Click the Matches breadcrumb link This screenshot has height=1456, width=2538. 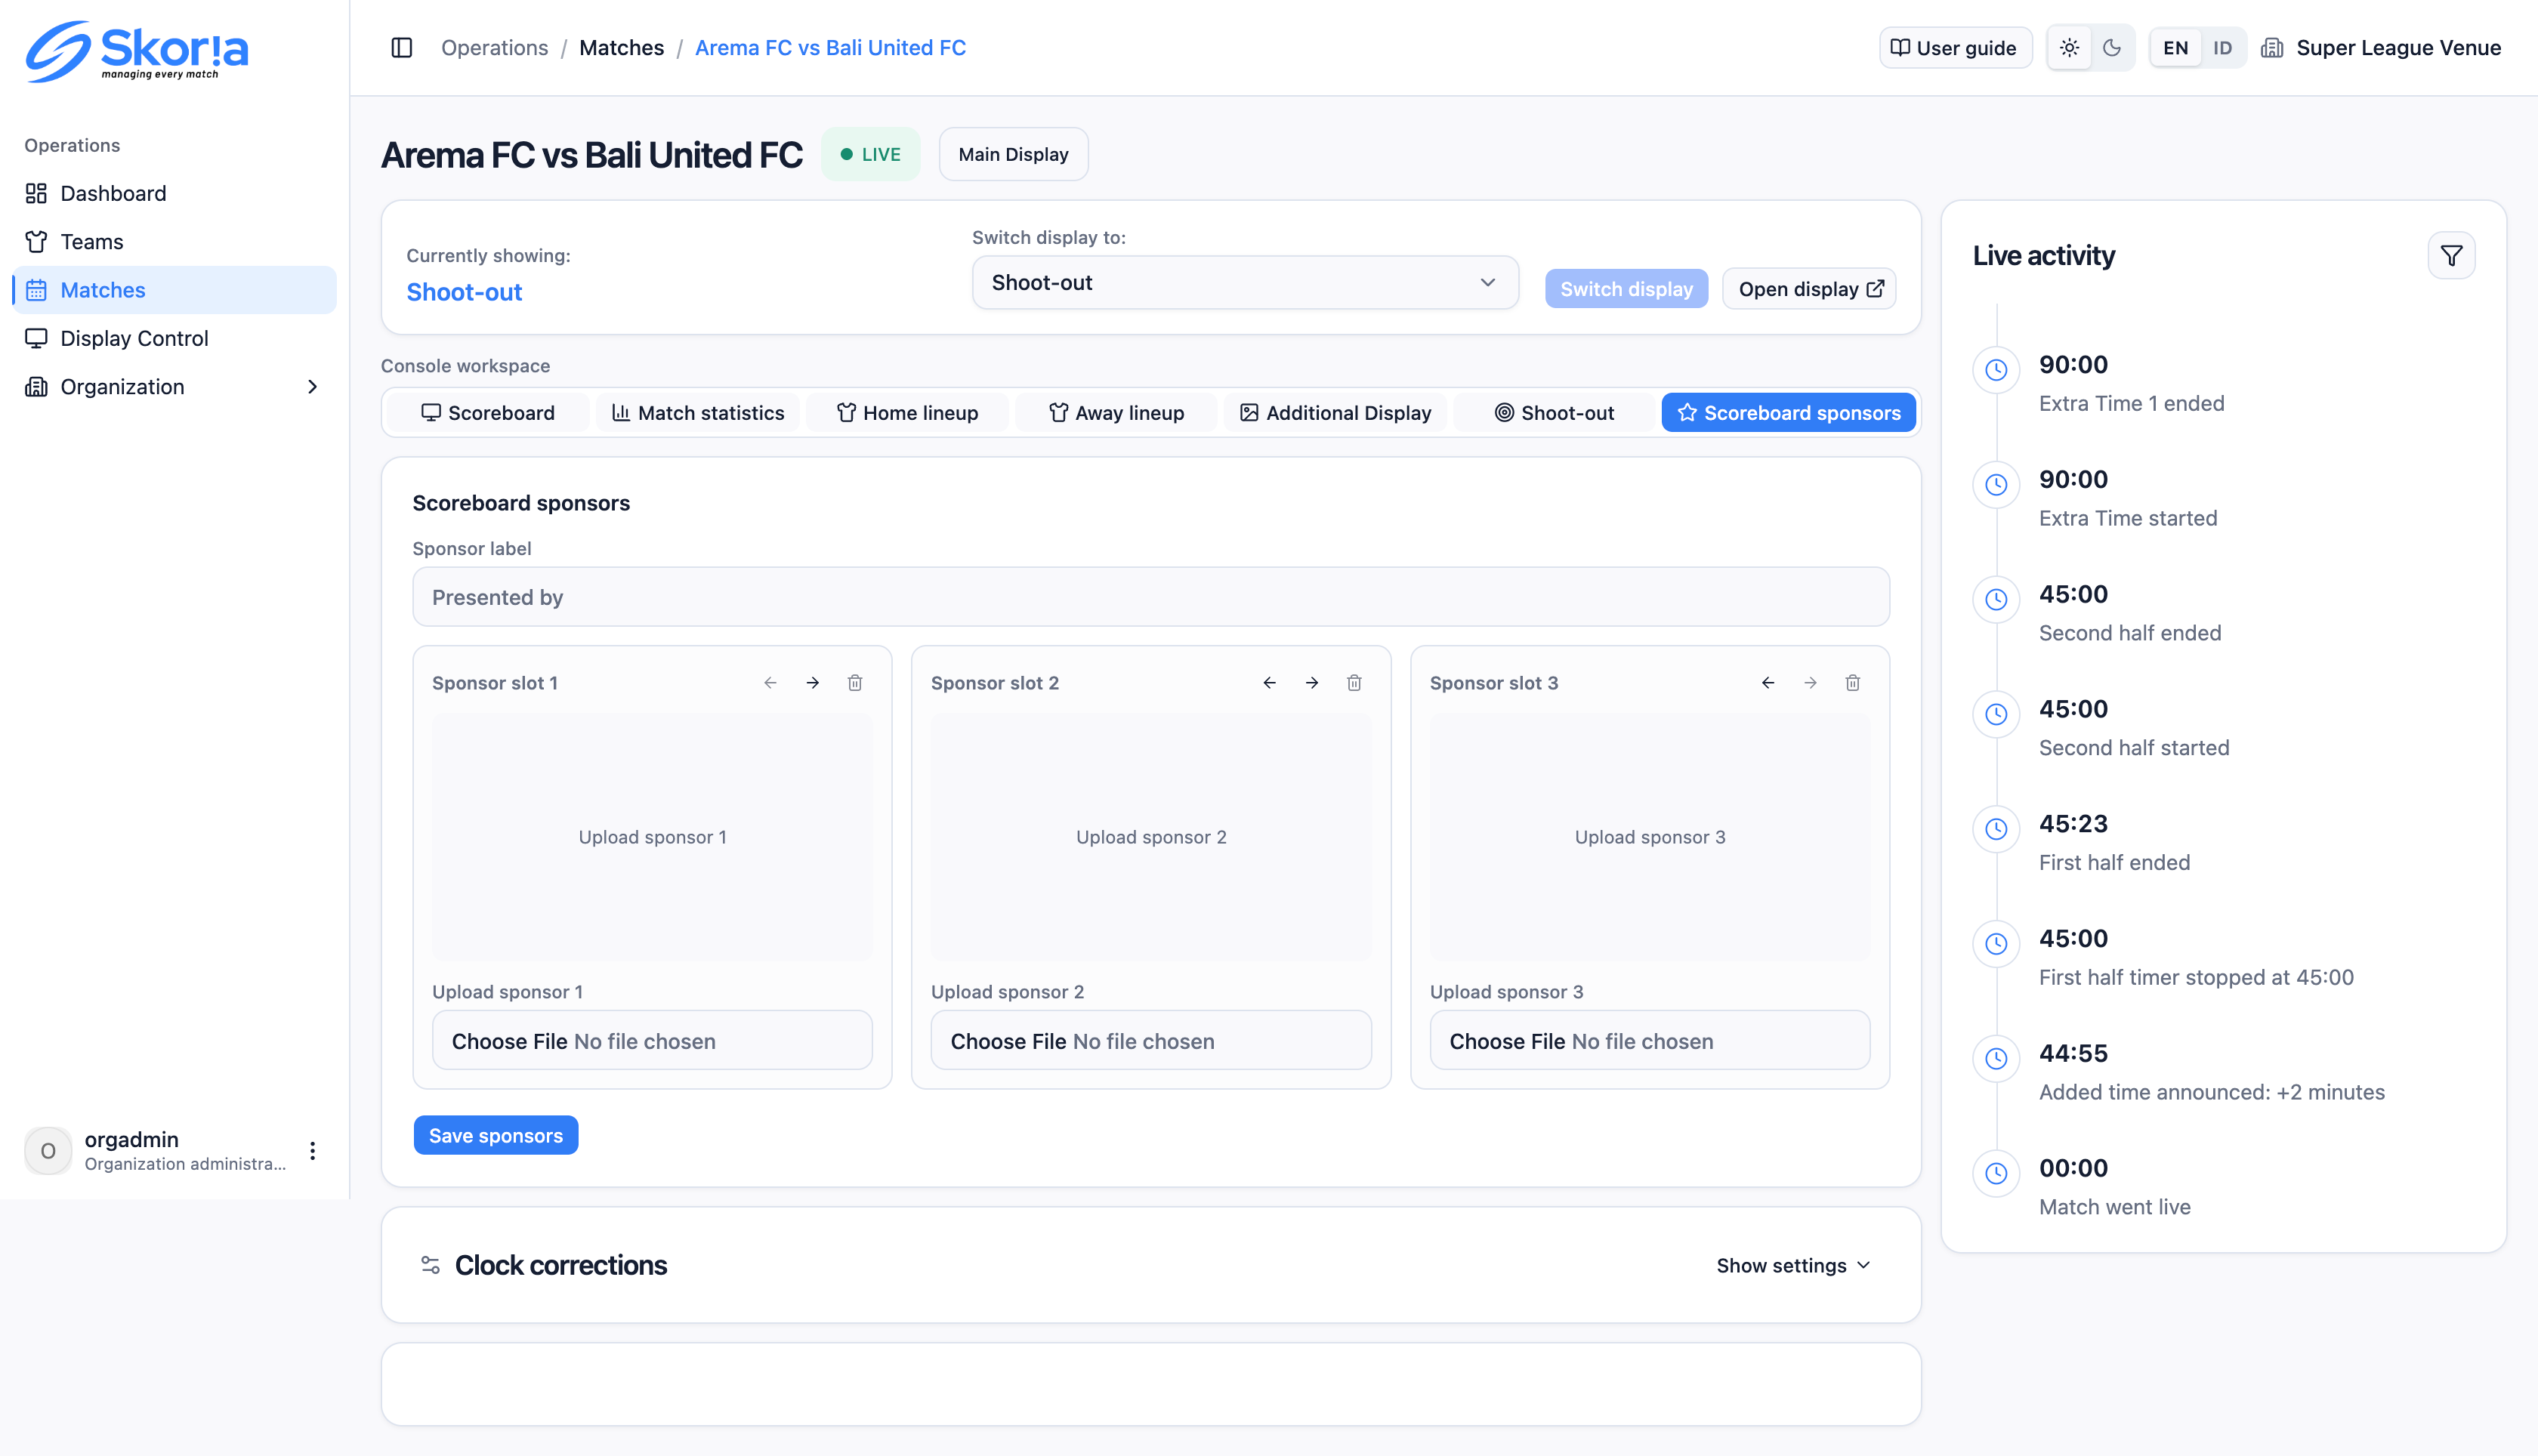pos(621,47)
